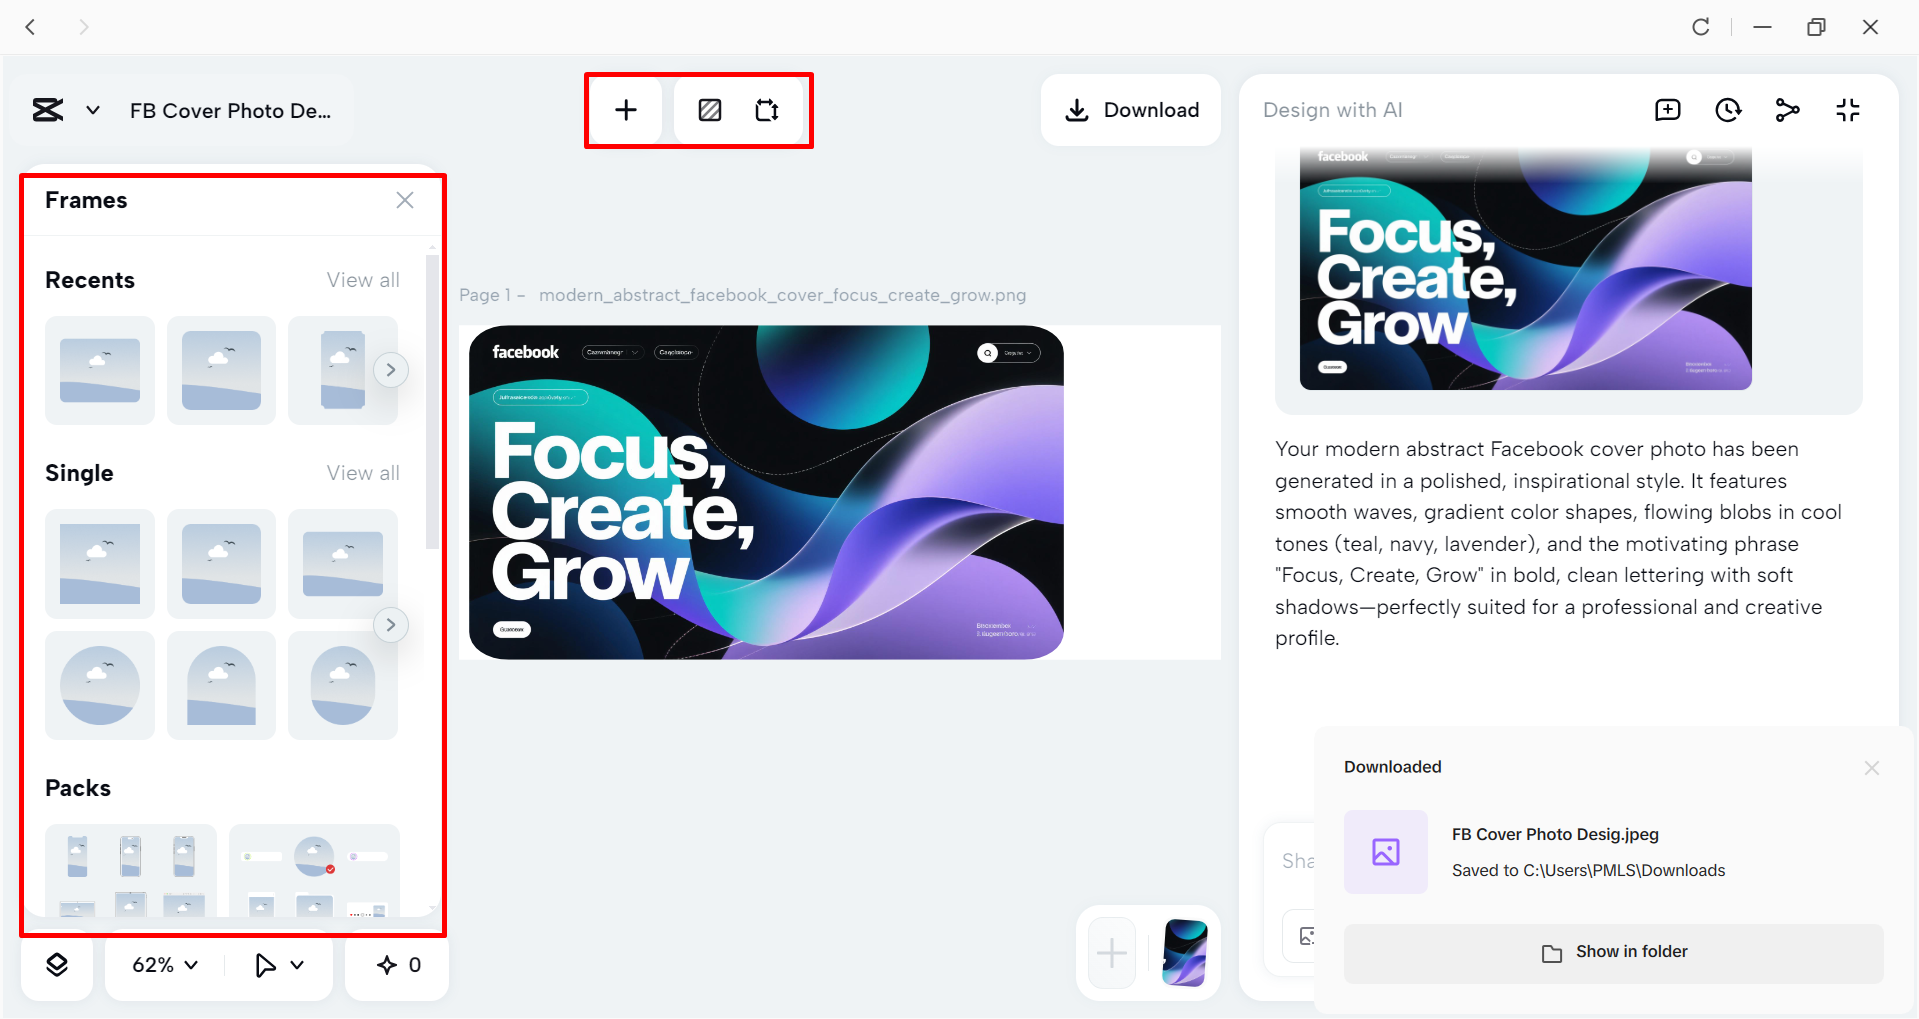
Task: Click the CapCut logo icon
Action: pyautogui.click(x=48, y=110)
